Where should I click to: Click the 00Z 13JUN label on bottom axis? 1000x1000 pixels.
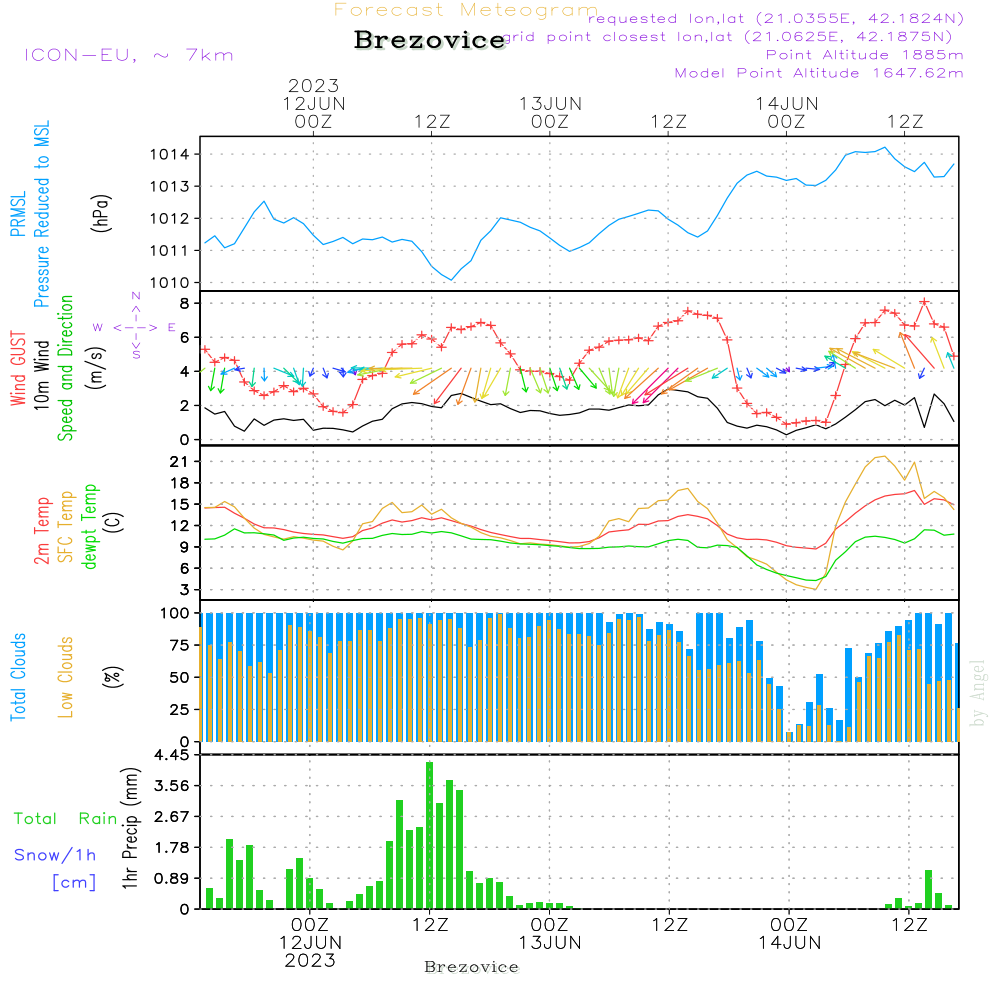click(550, 934)
